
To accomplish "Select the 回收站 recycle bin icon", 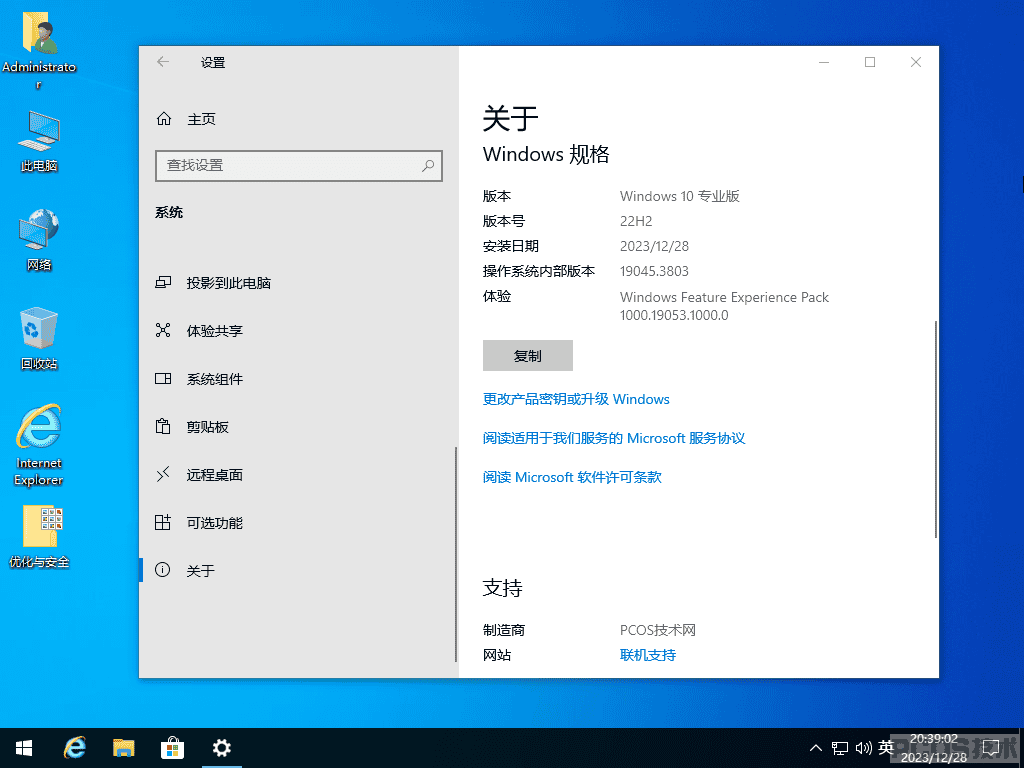I will tap(39, 338).
